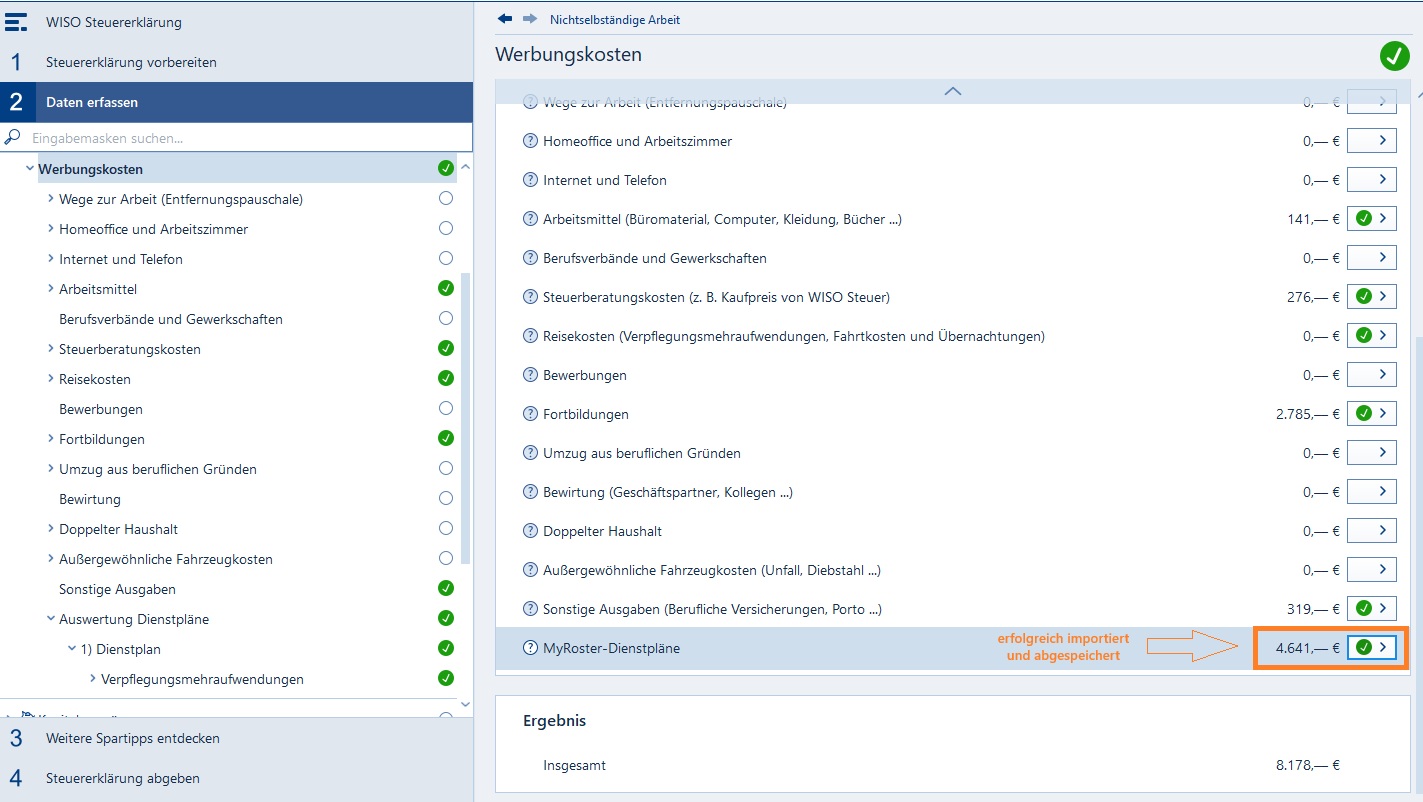Viewport: 1423px width, 802px height.
Task: Click the large green checkmark next to Werbungskosten heading
Action: pyautogui.click(x=1394, y=56)
